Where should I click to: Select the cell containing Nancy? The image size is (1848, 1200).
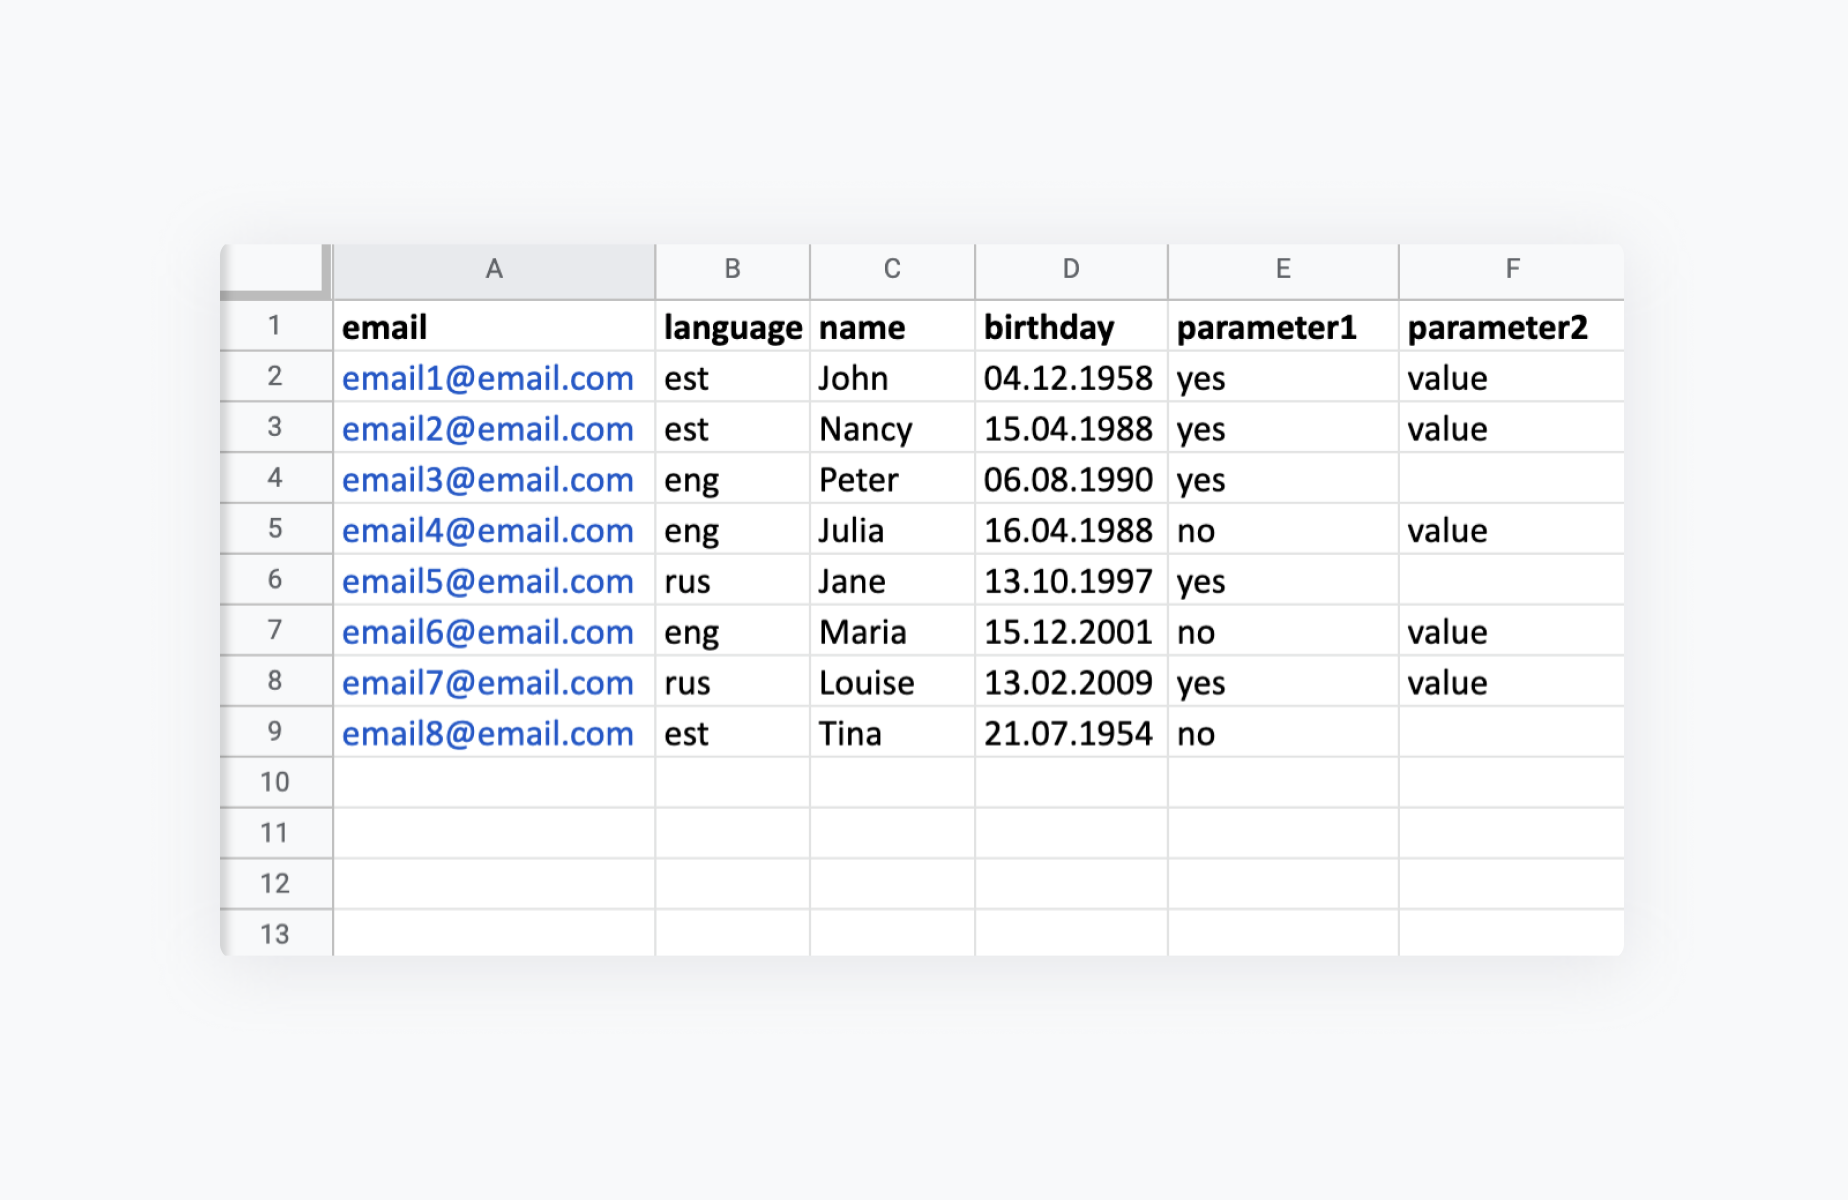892,428
